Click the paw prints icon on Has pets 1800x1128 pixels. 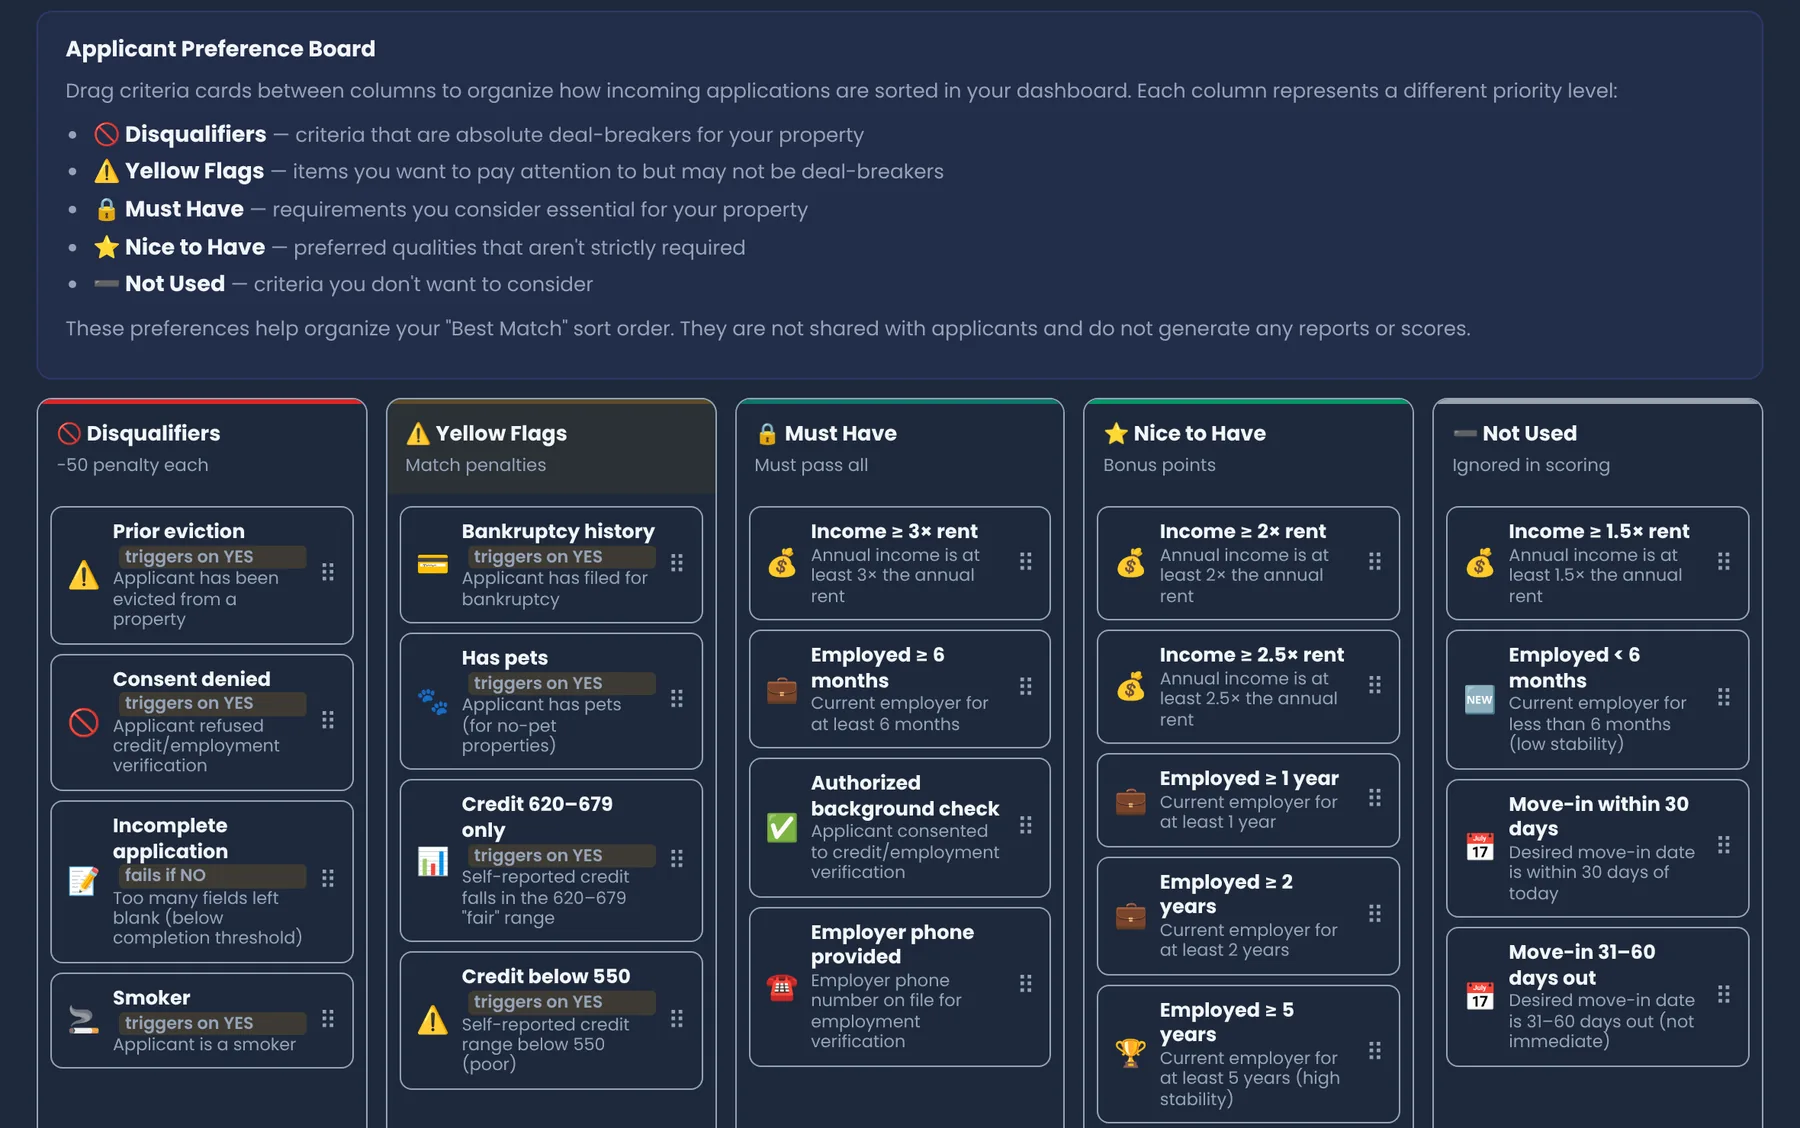pyautogui.click(x=433, y=701)
